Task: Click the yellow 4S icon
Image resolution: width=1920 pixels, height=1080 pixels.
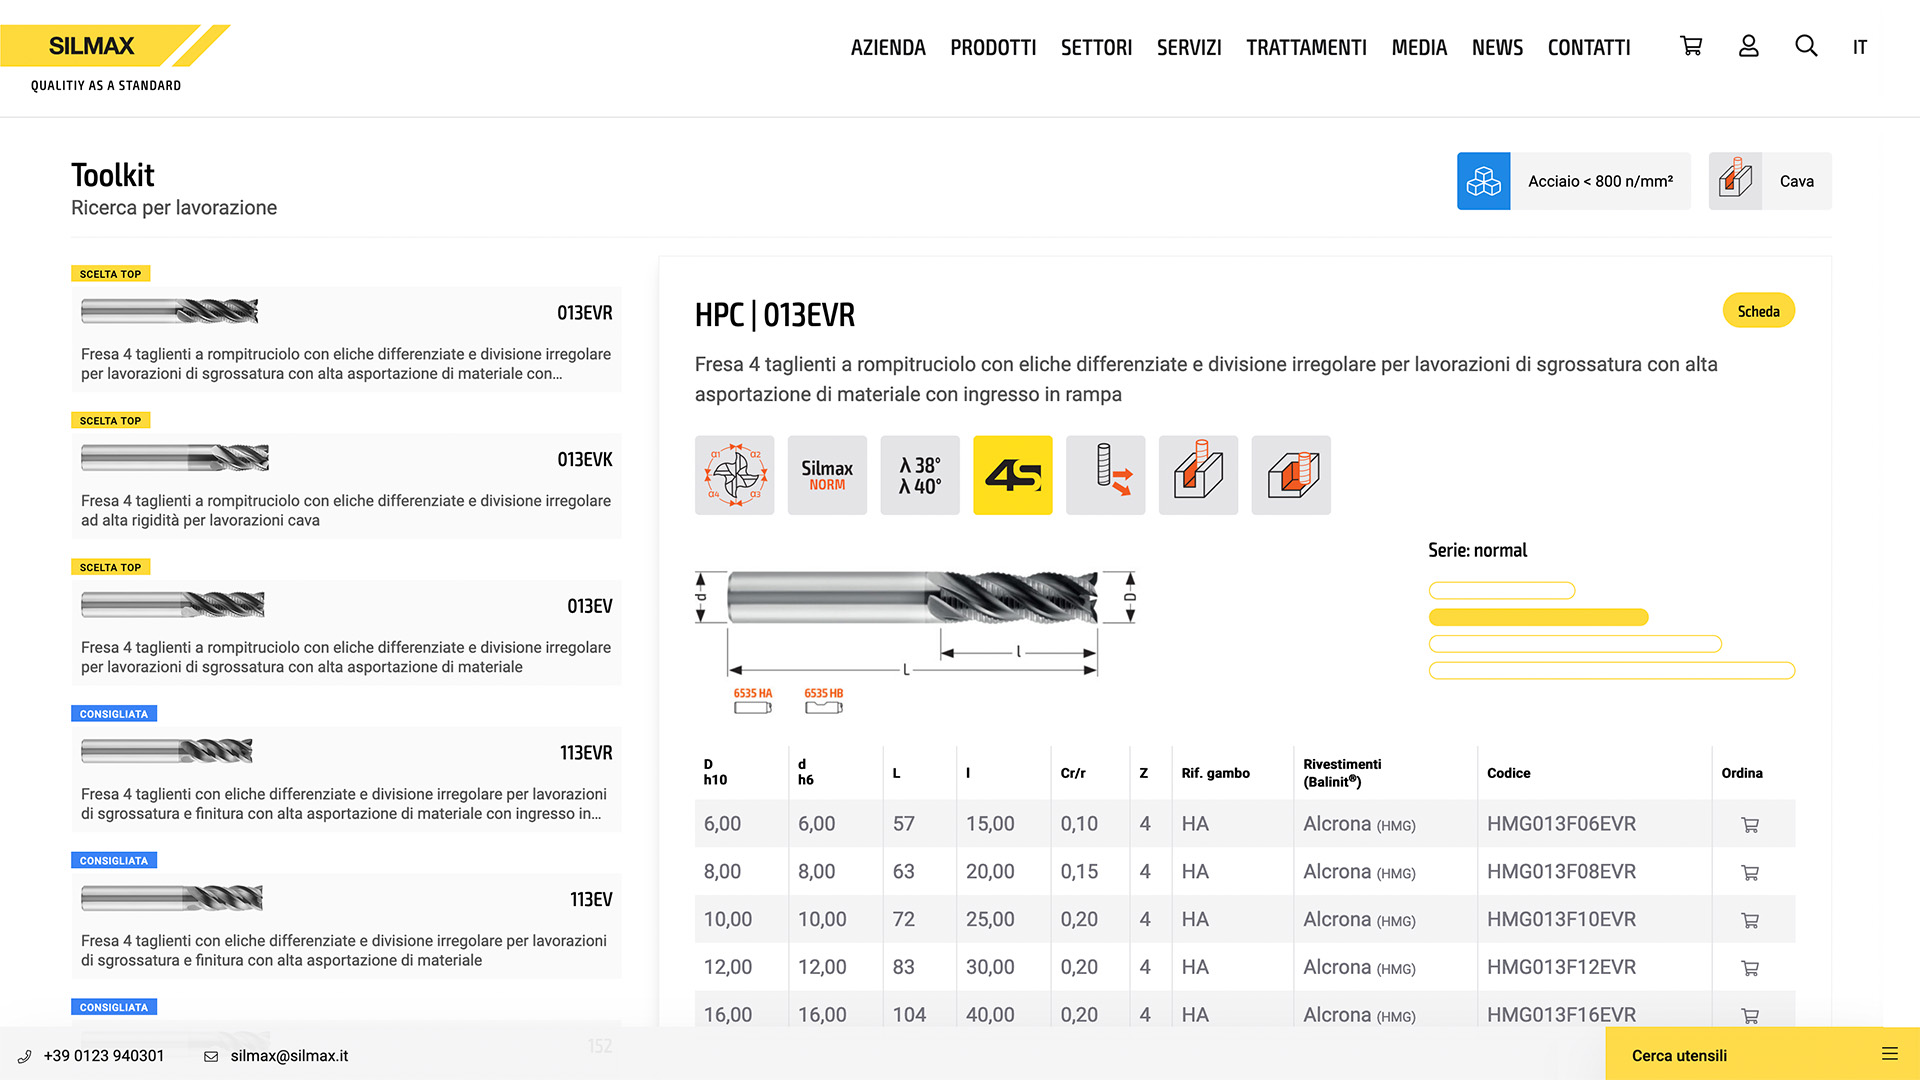Action: click(x=1013, y=475)
